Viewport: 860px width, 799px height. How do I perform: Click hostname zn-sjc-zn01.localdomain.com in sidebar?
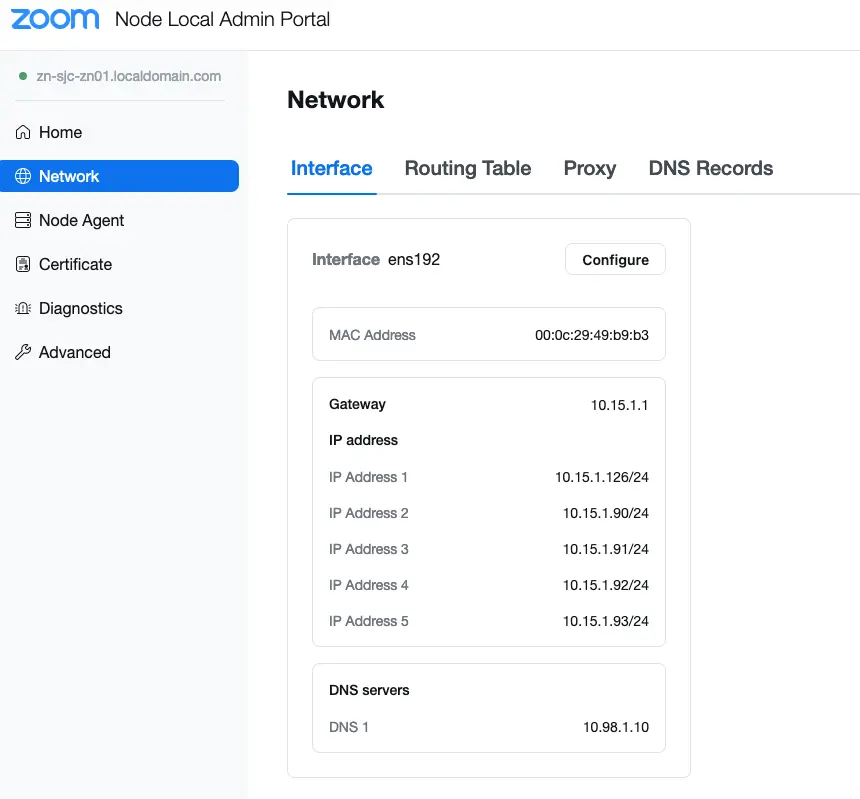(x=128, y=76)
